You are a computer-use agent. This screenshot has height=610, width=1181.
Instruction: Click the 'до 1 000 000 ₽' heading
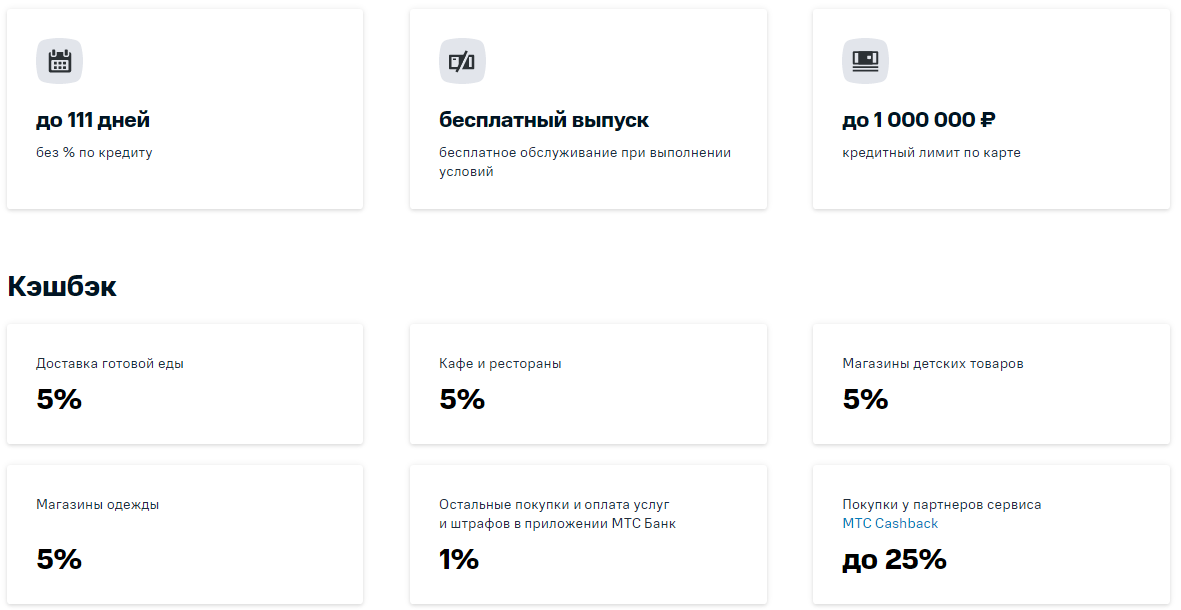(x=919, y=121)
